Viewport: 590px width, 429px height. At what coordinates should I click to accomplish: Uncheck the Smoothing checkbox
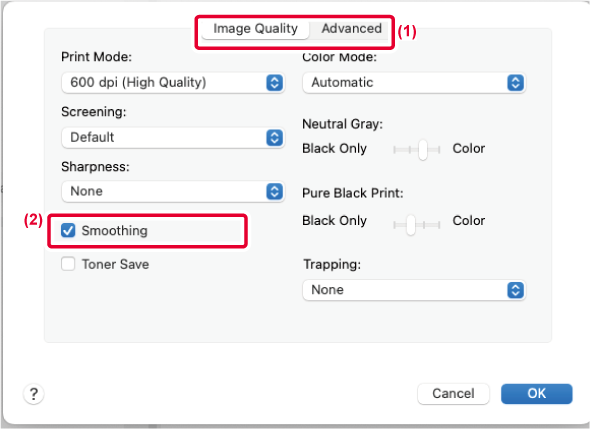pyautogui.click(x=68, y=230)
